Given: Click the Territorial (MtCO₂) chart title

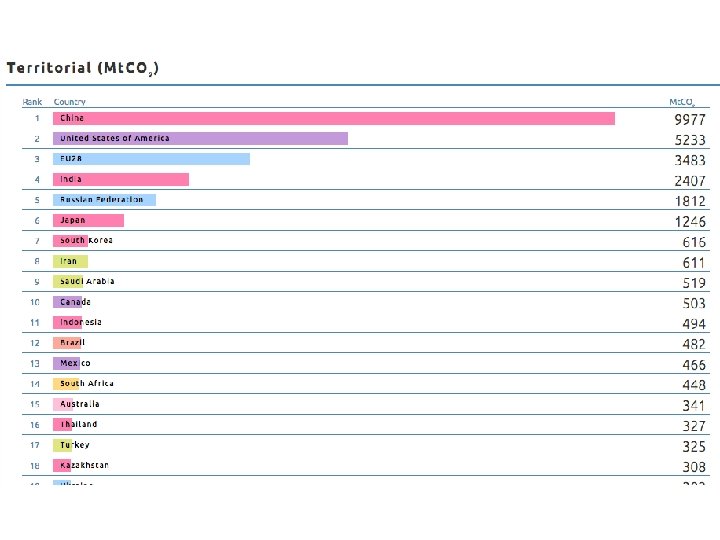Looking at the screenshot, I should 82,68.
